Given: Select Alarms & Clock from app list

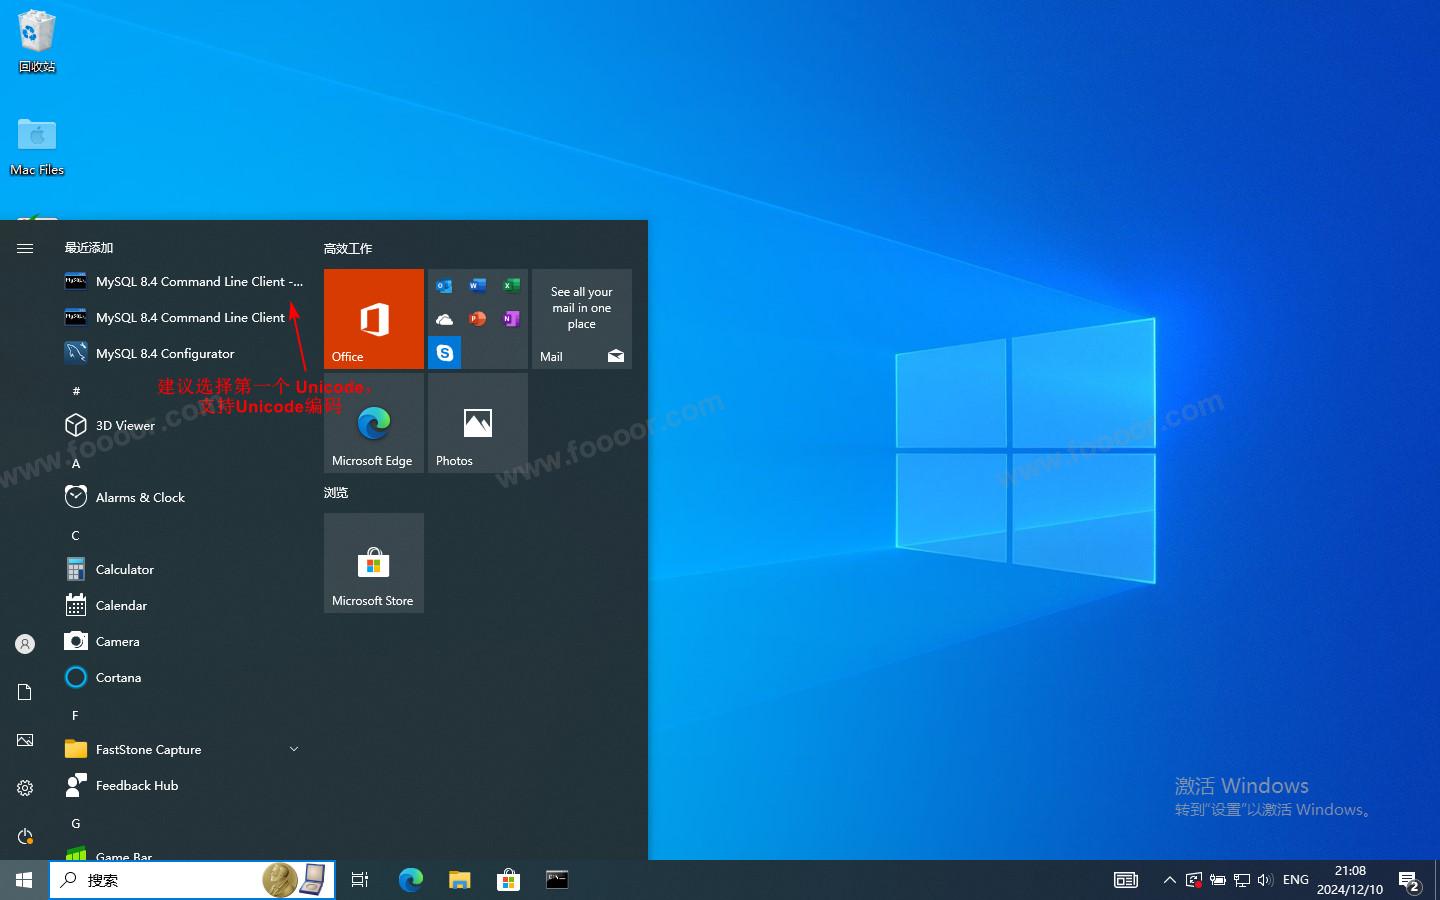Looking at the screenshot, I should point(140,498).
